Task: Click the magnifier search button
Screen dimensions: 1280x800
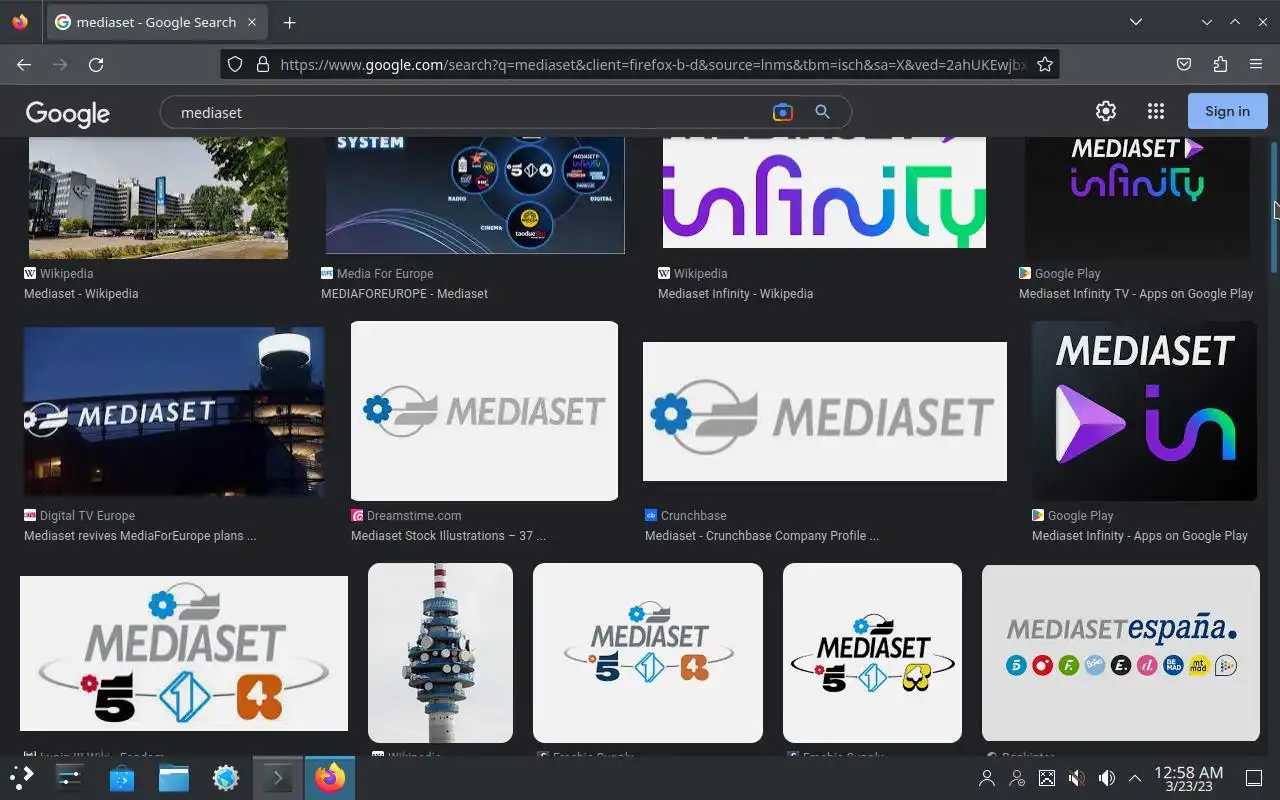Action: coord(822,112)
